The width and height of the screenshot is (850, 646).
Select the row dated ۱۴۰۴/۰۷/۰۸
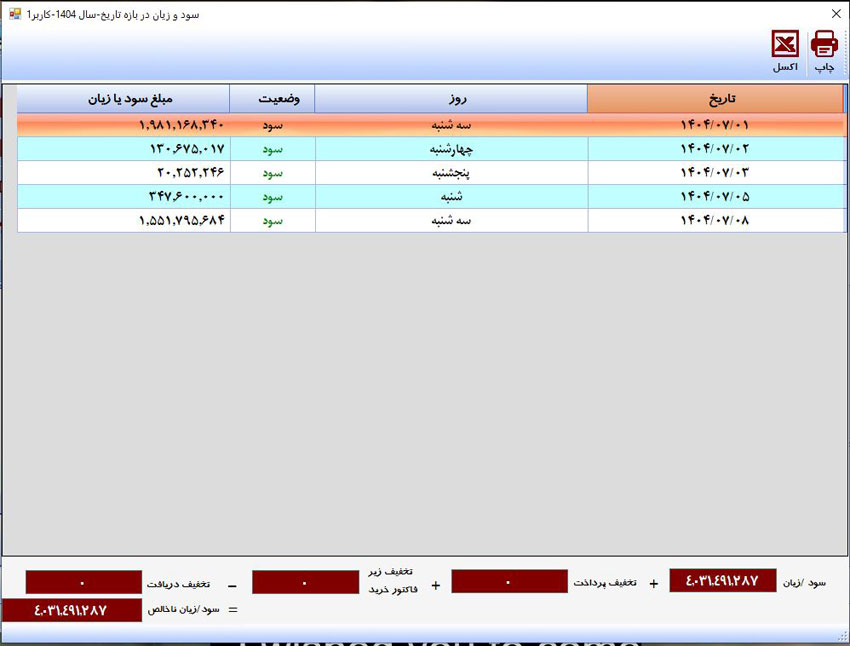pyautogui.click(x=432, y=220)
